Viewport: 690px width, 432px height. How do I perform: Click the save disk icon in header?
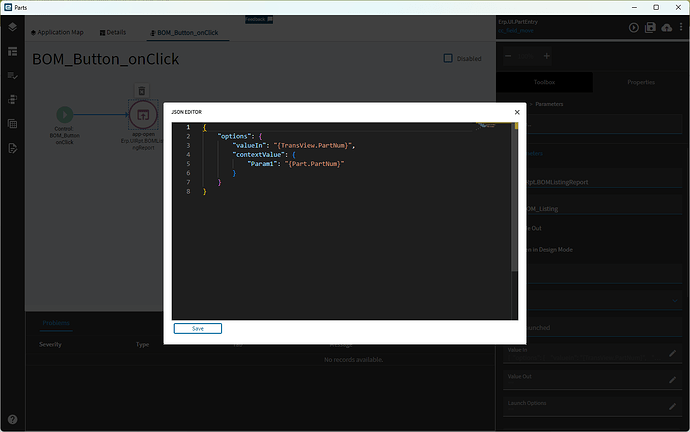coord(650,28)
